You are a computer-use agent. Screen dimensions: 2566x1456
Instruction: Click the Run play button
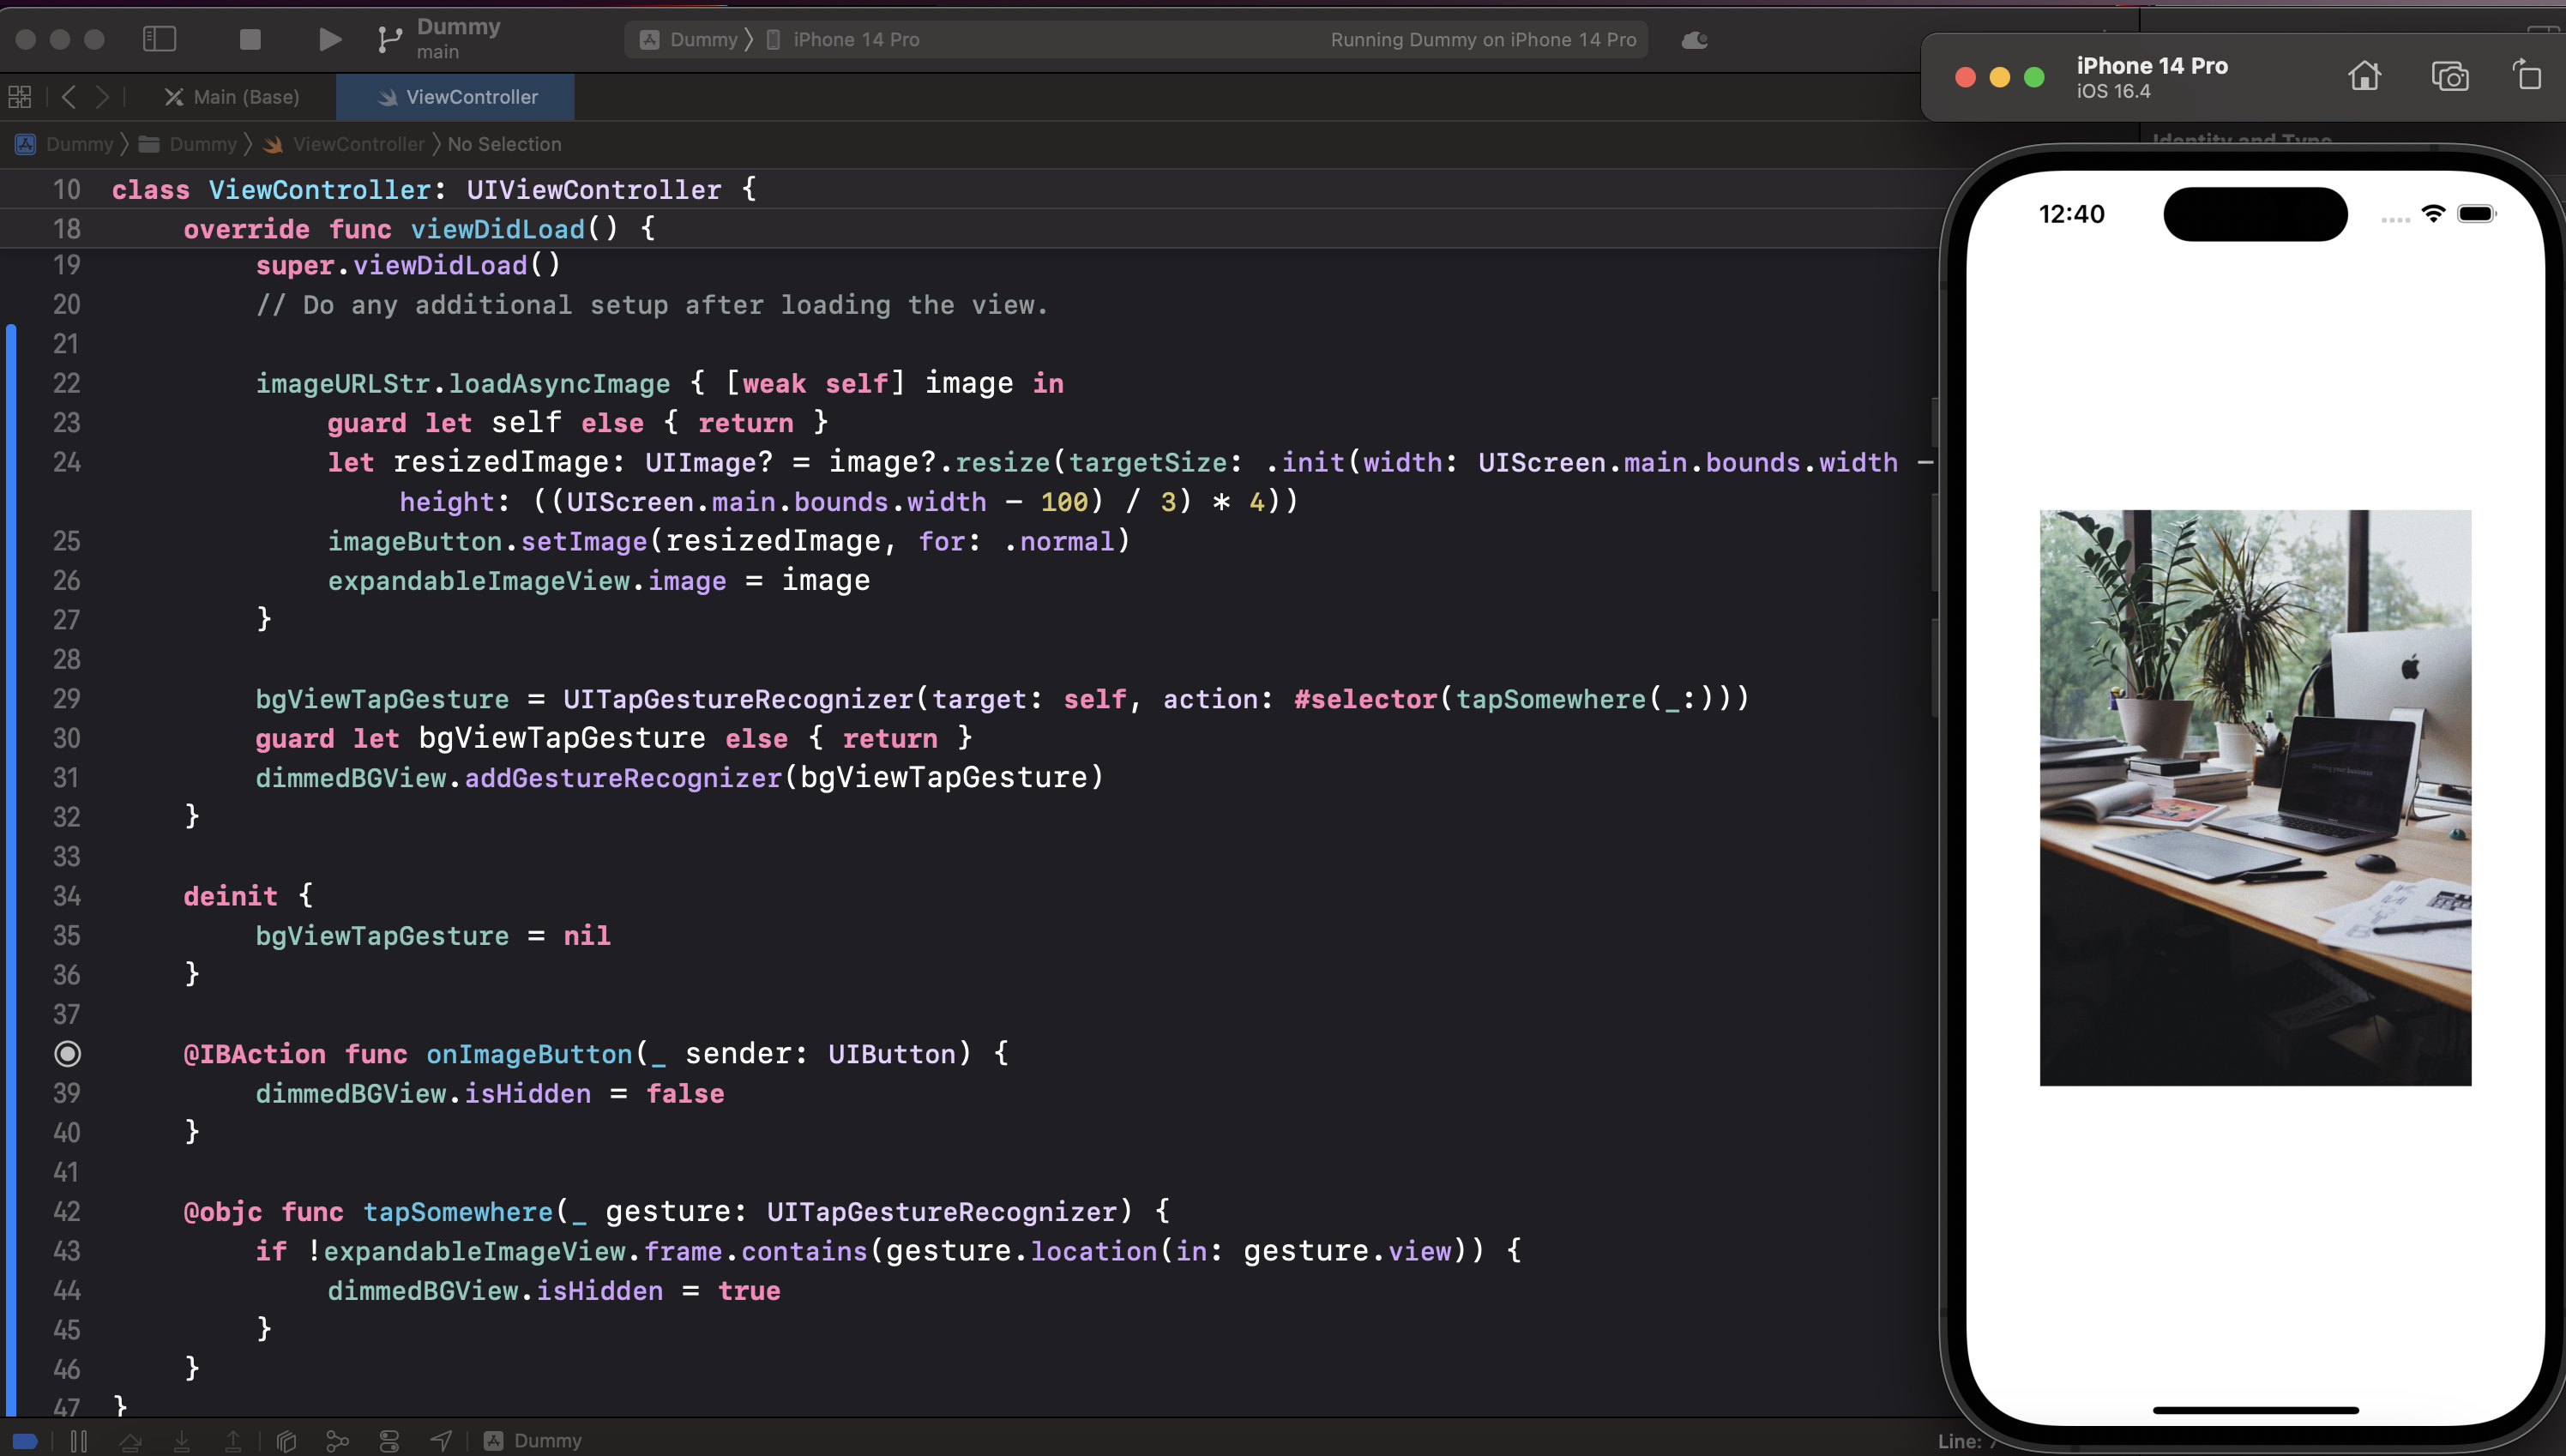pyautogui.click(x=329, y=39)
